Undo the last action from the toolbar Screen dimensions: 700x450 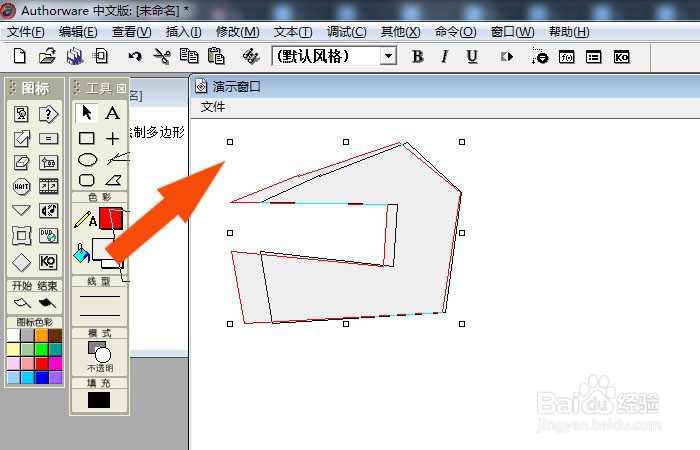tap(135, 57)
